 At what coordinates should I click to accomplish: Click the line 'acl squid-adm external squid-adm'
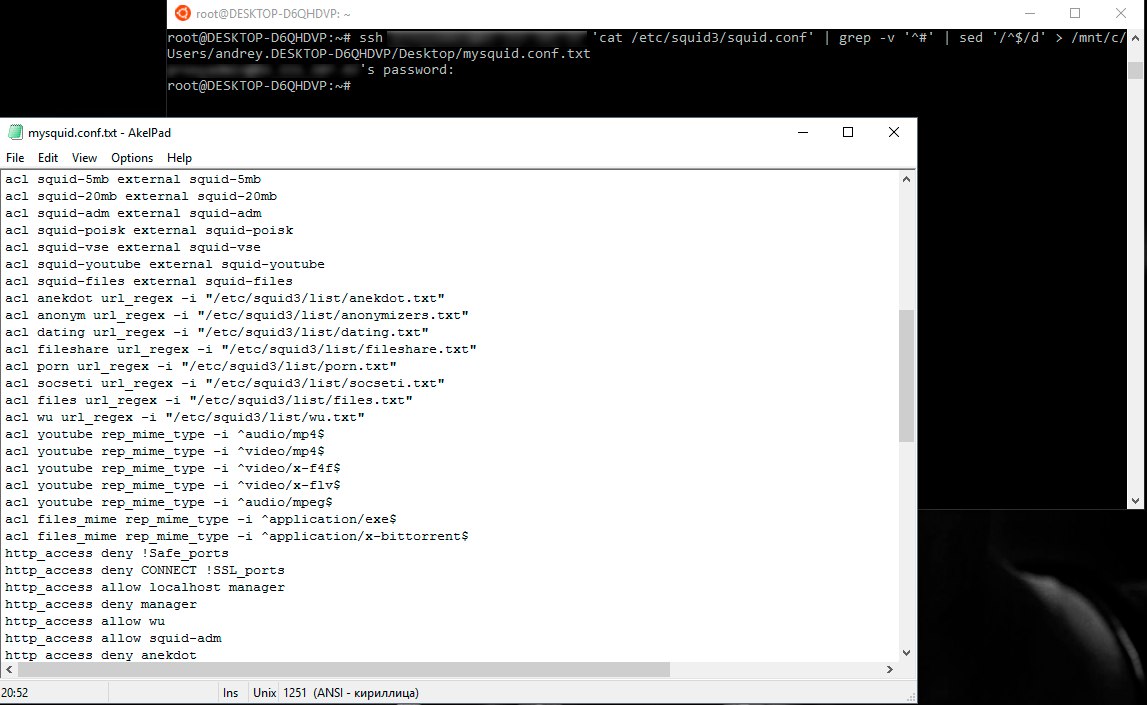pyautogui.click(x=133, y=214)
